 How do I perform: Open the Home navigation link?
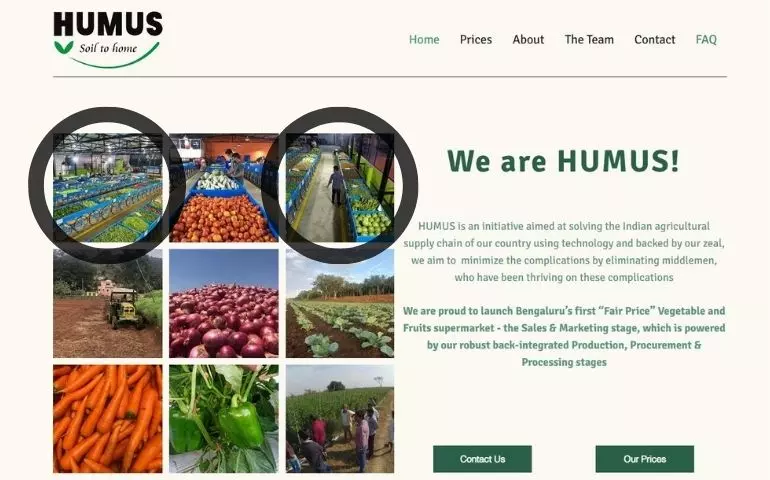(x=424, y=39)
